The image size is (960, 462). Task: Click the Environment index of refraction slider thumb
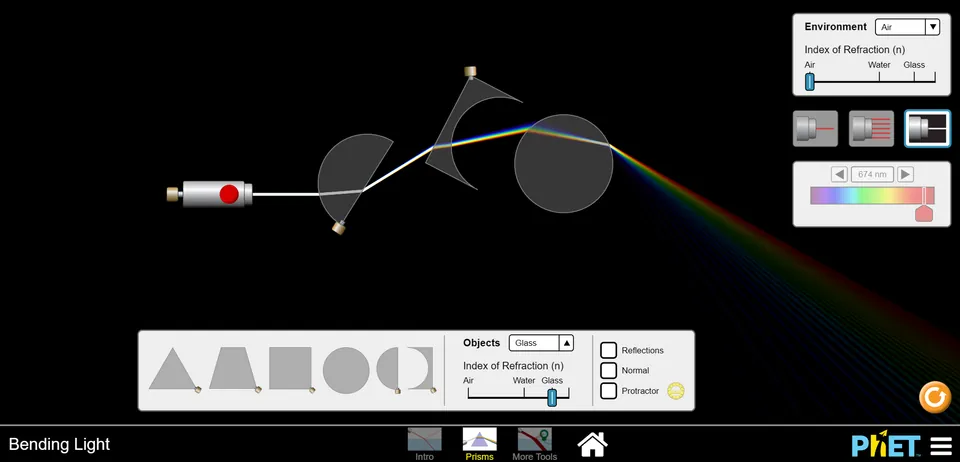(x=809, y=81)
